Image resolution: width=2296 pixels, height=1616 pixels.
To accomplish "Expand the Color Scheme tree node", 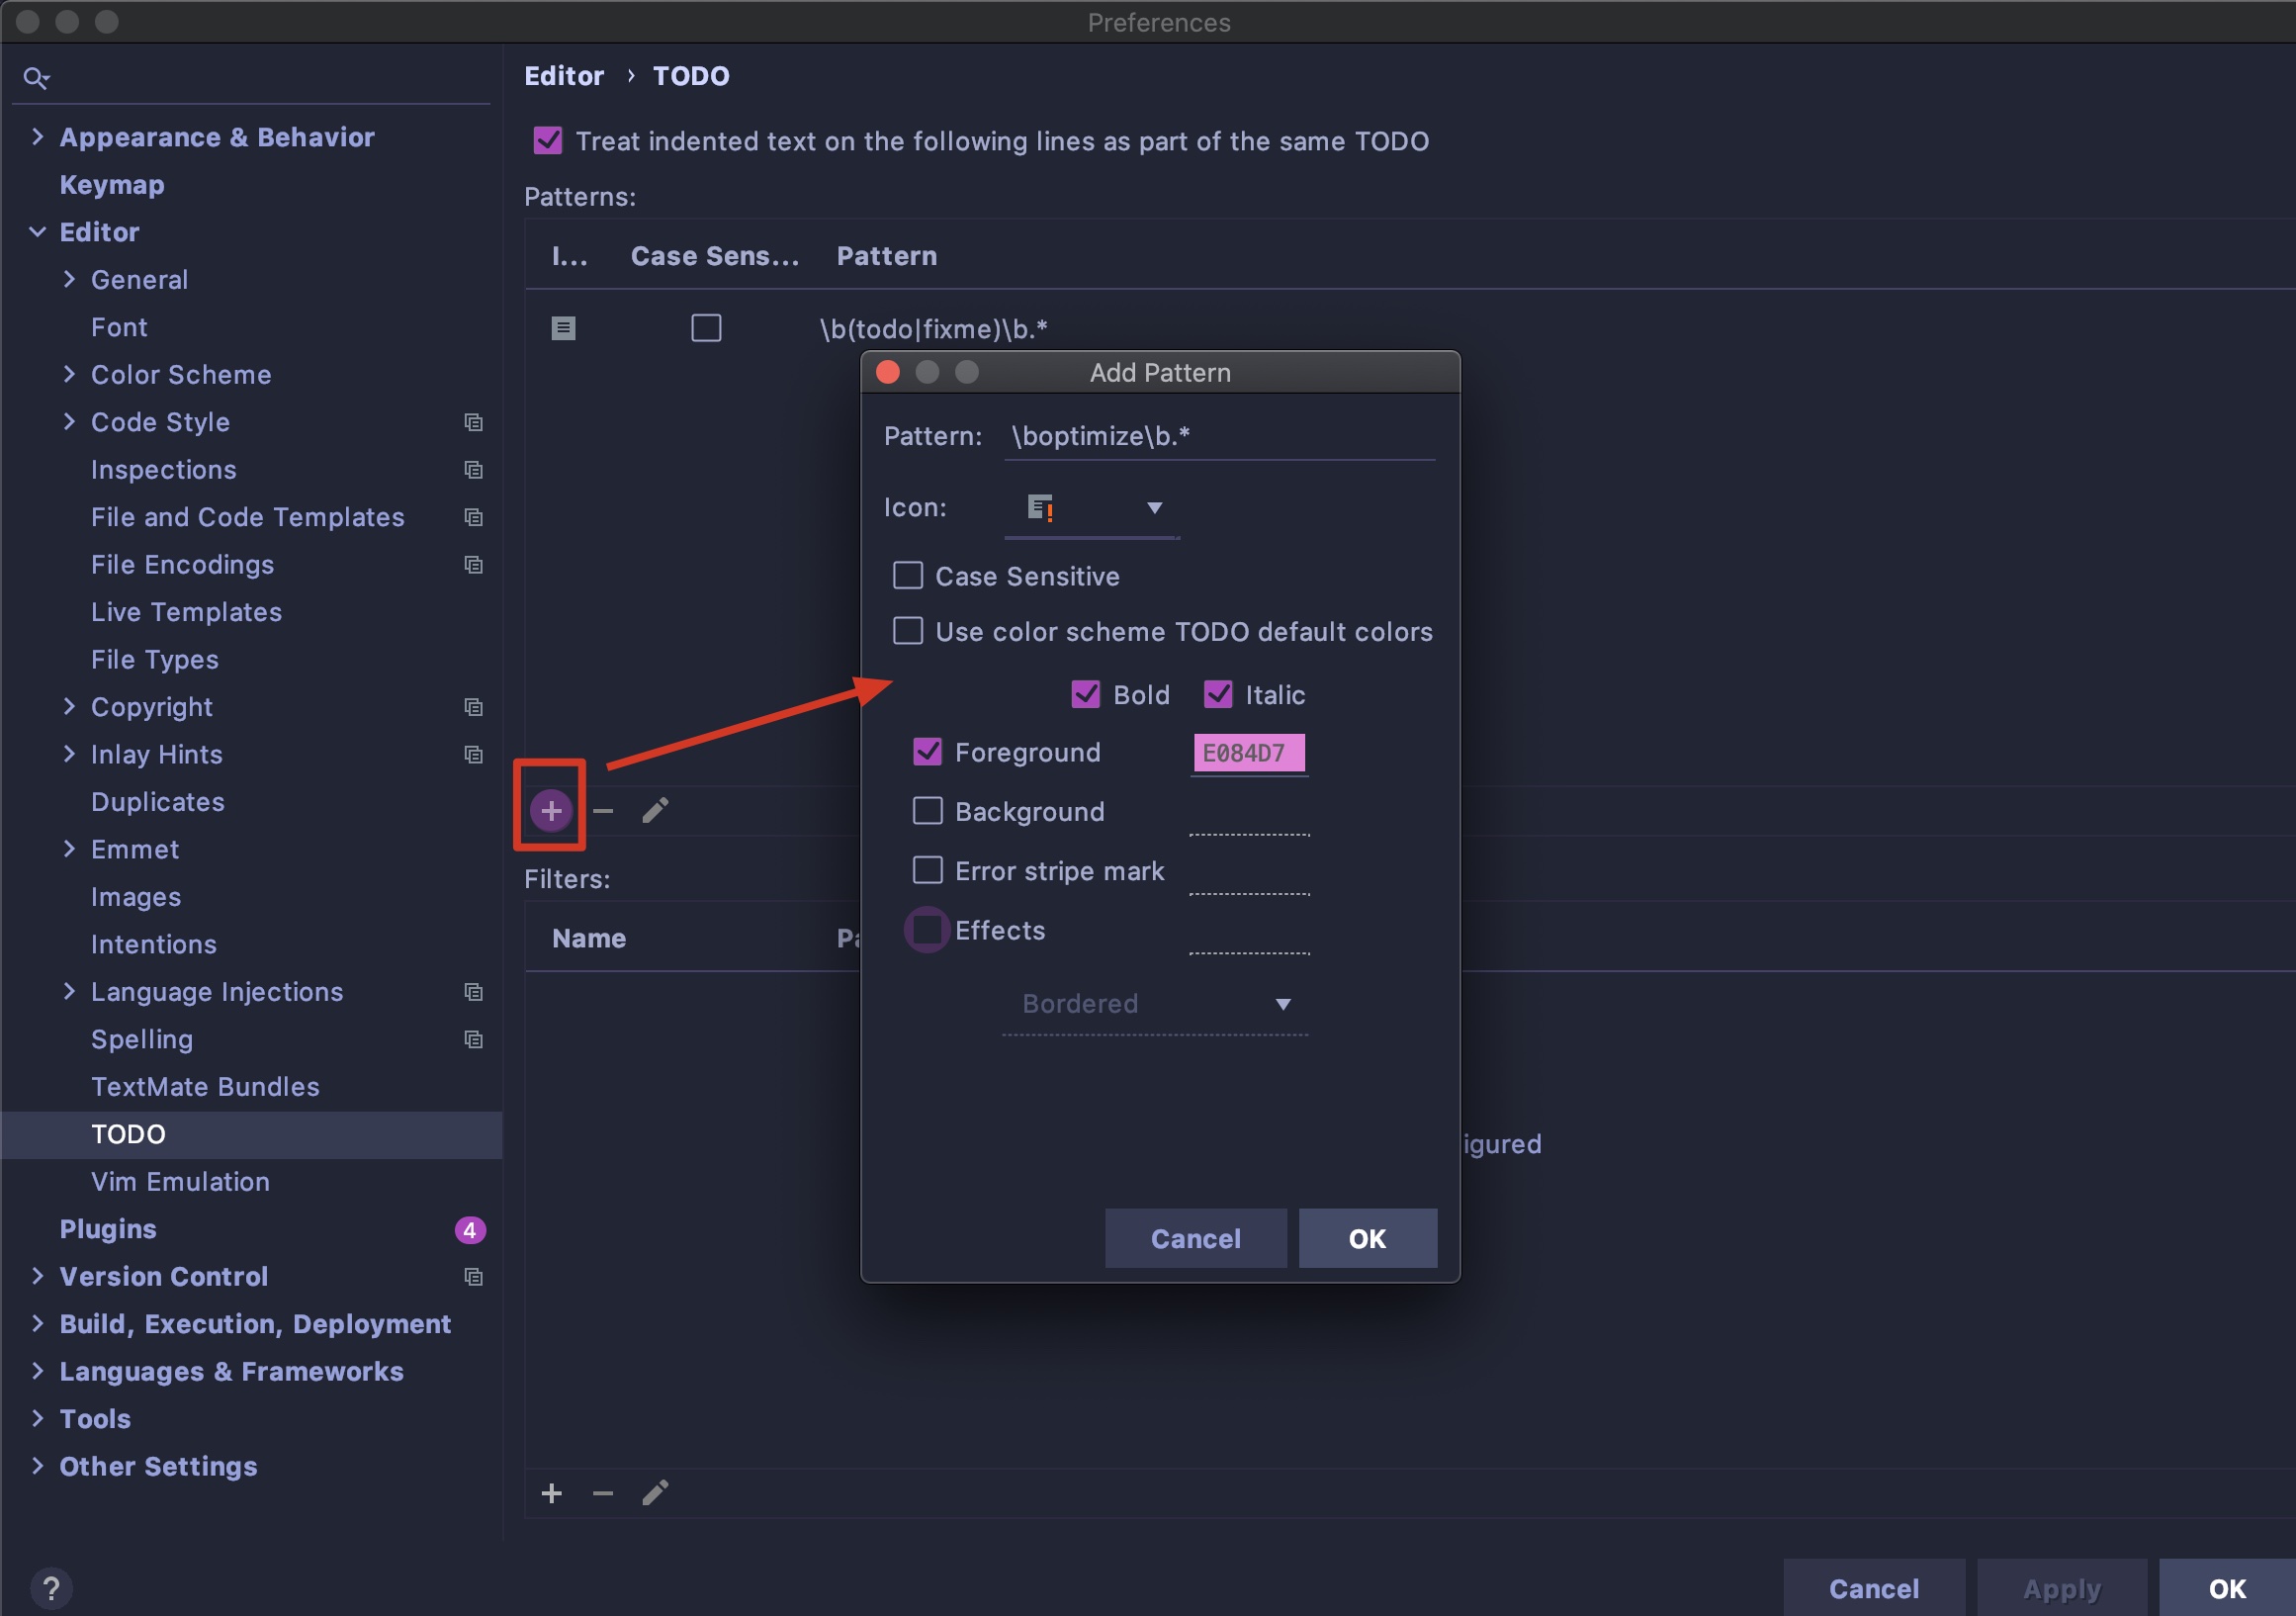I will coord(69,375).
